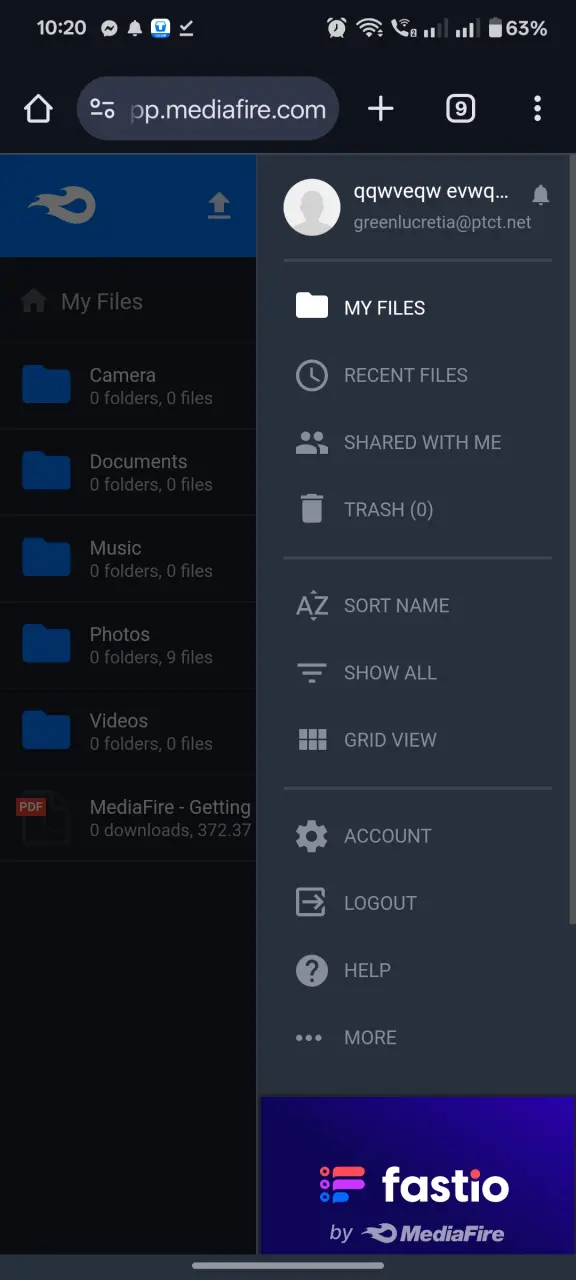Open SHARED WITH ME menu entry
Screen dimensions: 576x1280
(417, 442)
